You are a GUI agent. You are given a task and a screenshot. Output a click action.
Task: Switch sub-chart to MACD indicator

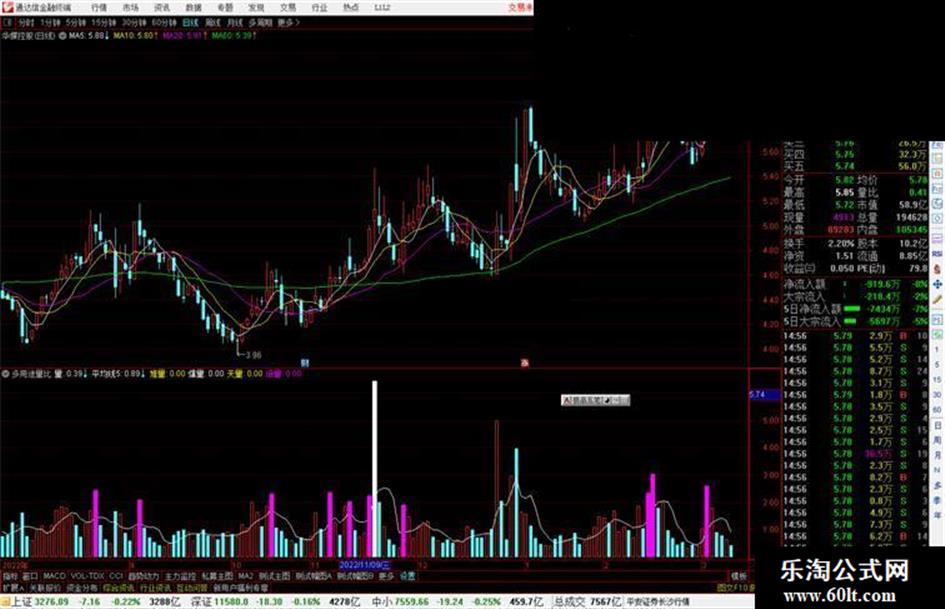[x=54, y=576]
